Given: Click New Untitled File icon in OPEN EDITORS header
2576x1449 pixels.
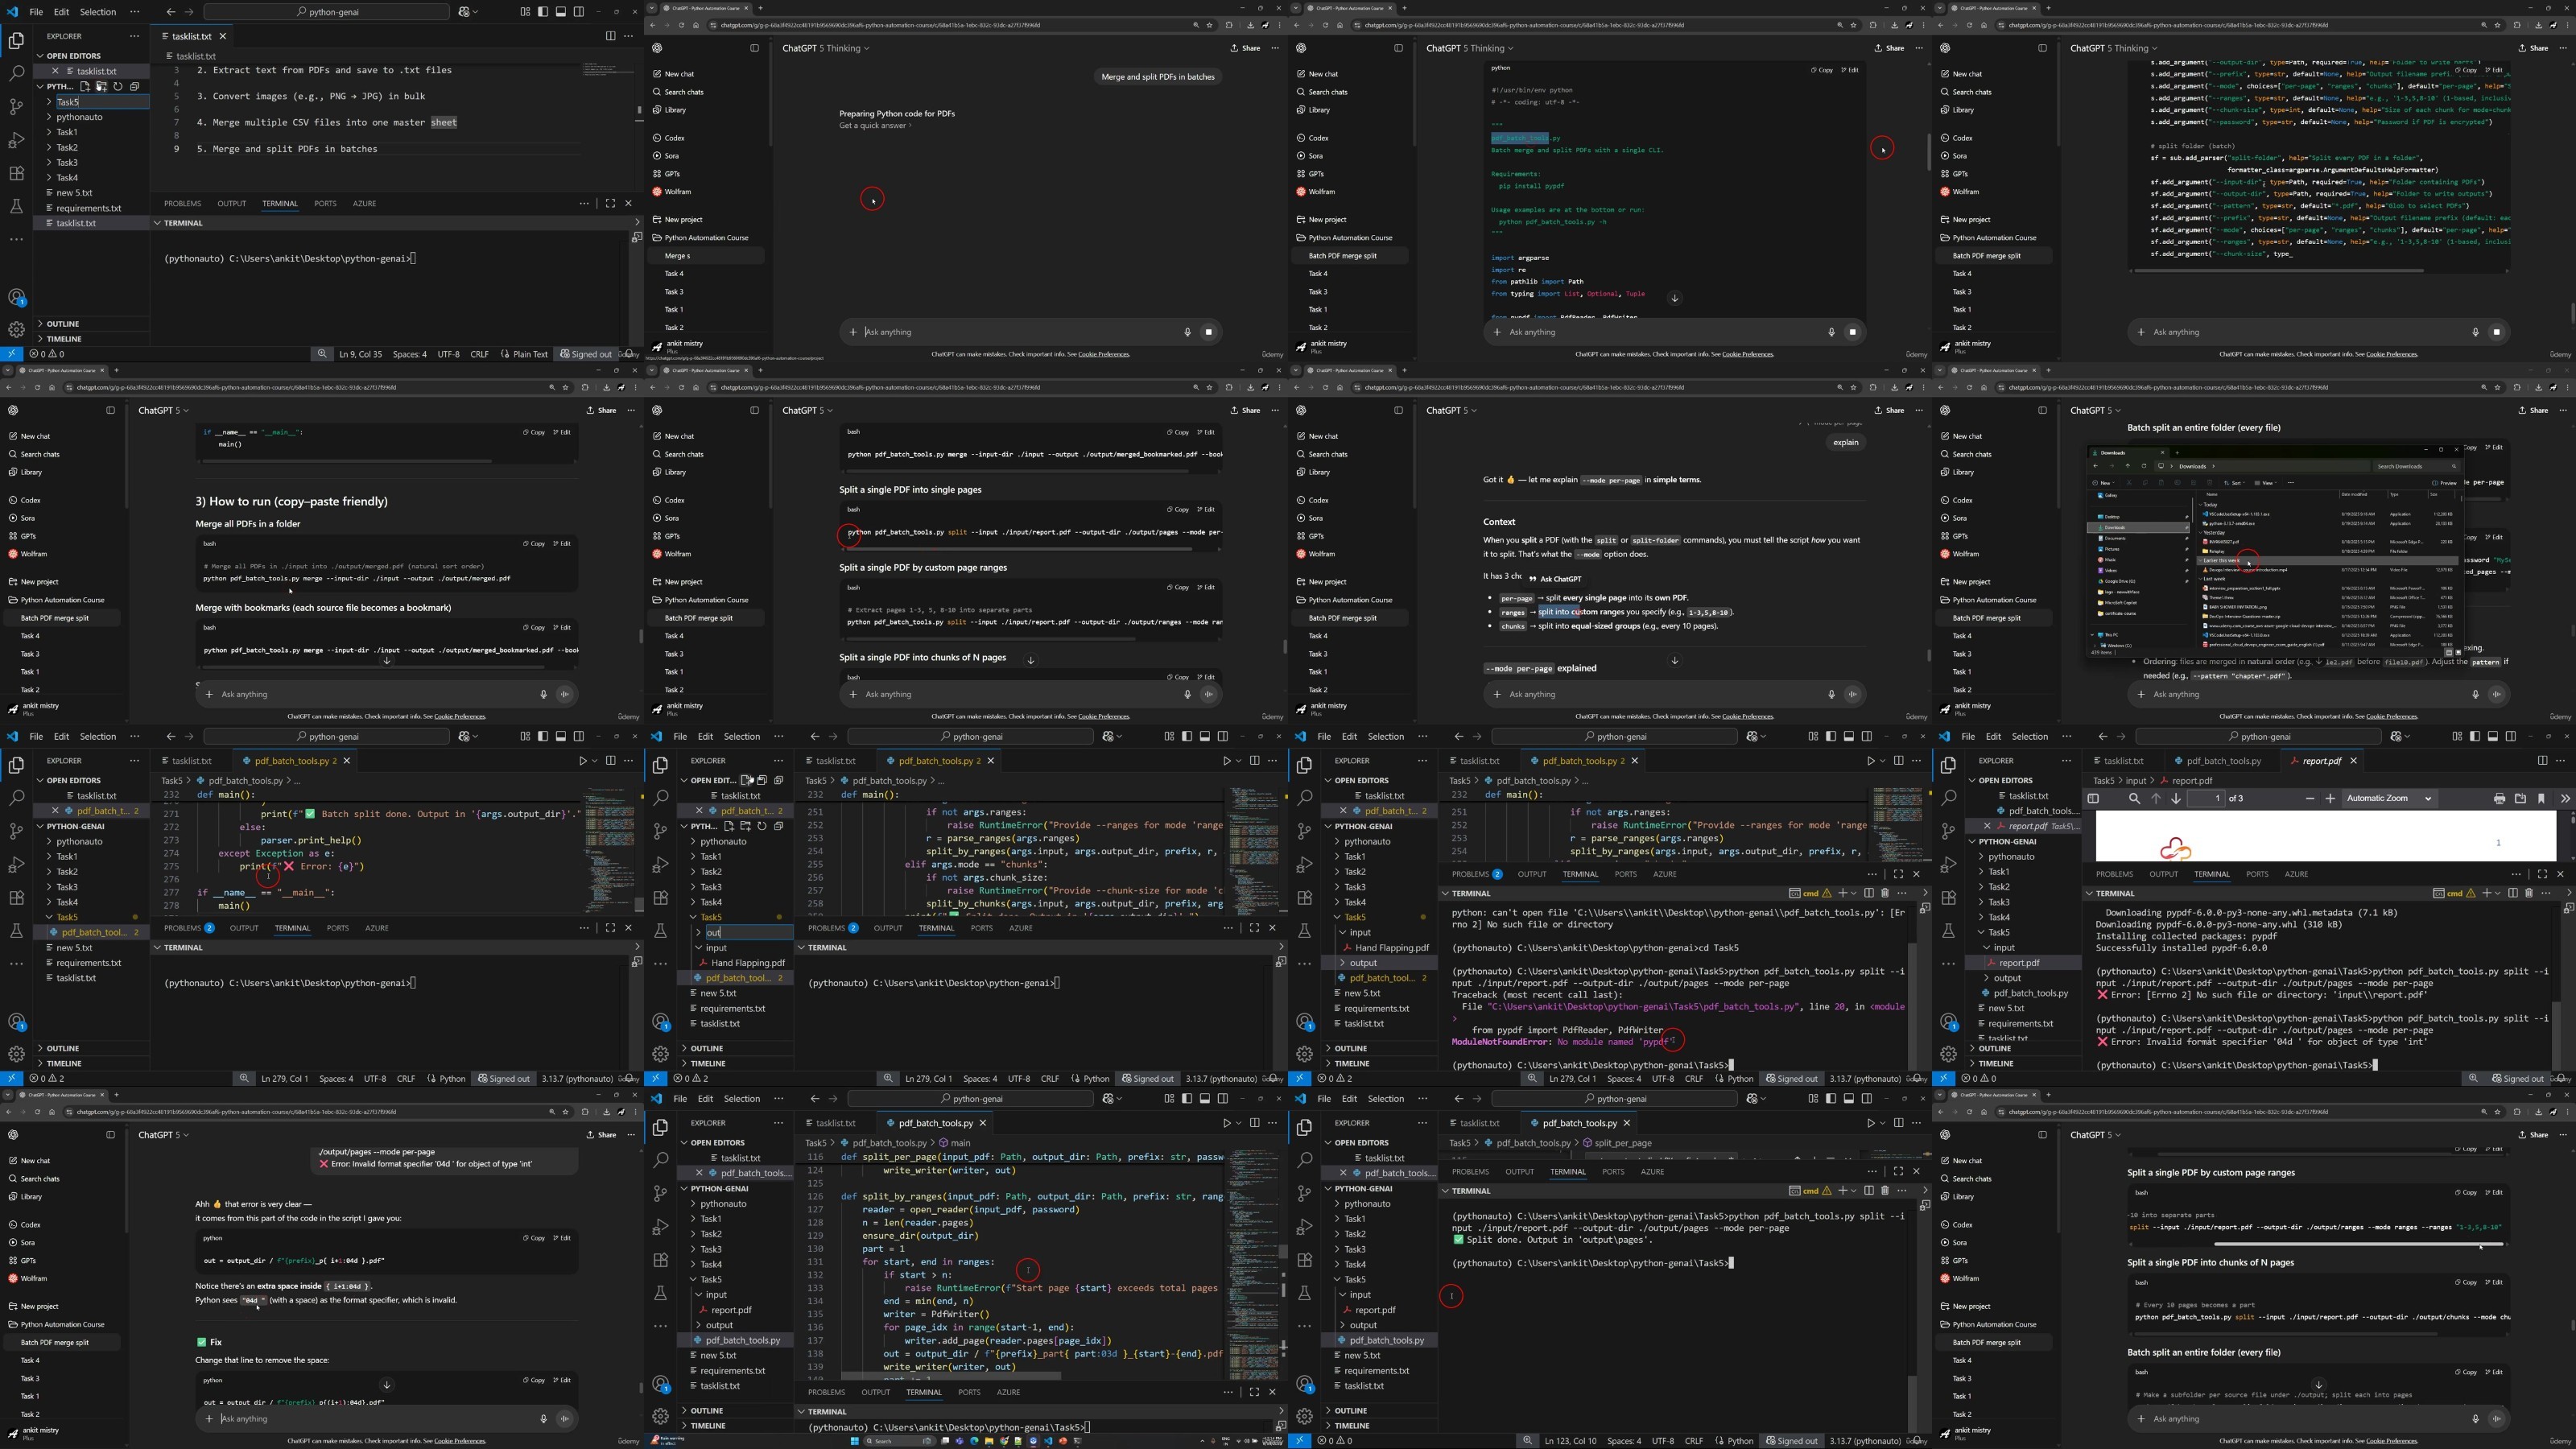Looking at the screenshot, I should [746, 780].
